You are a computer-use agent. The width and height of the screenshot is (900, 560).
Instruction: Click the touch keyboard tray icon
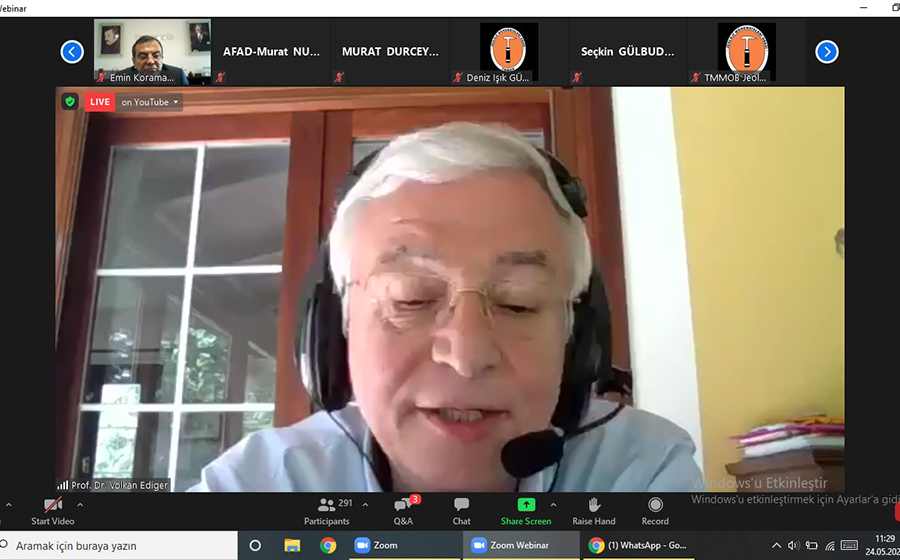click(849, 546)
